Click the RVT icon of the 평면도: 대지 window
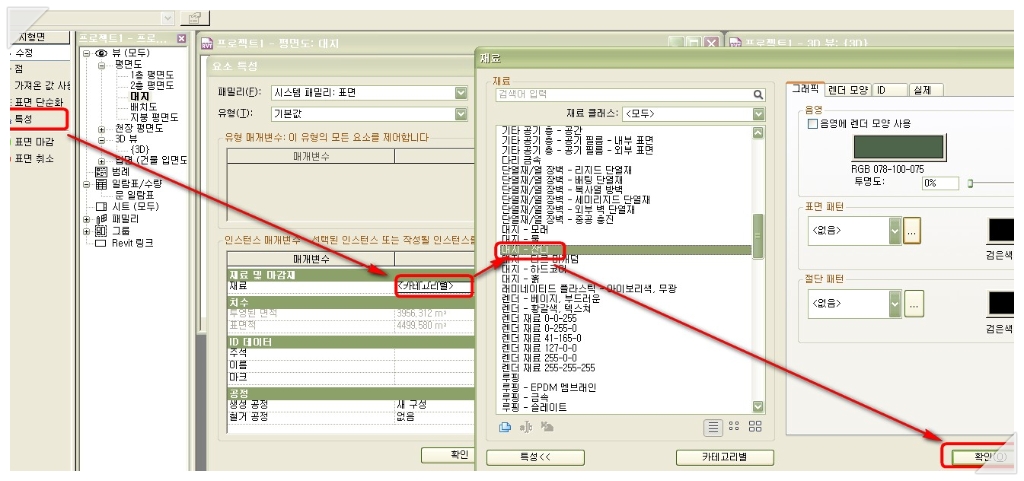The height and width of the screenshot is (481, 1024). (207, 44)
